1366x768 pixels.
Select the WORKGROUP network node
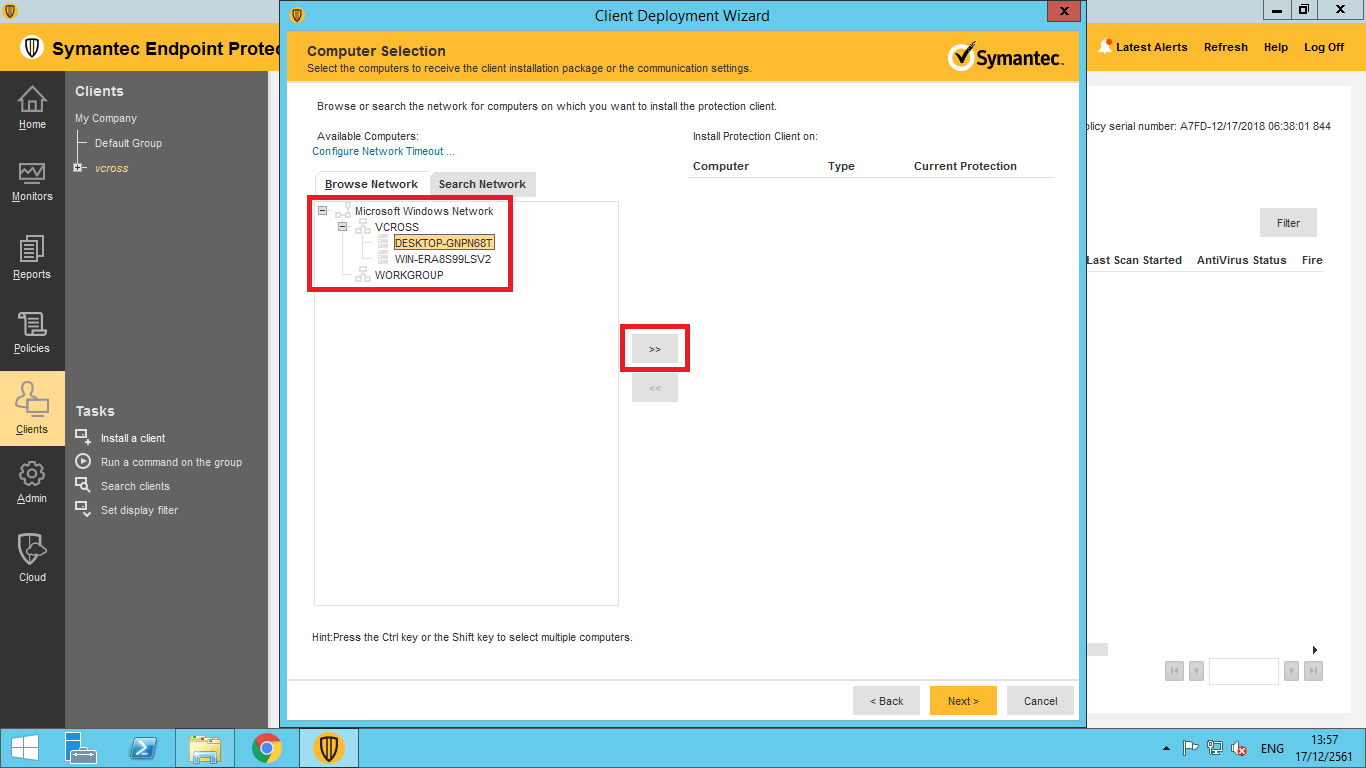point(408,275)
